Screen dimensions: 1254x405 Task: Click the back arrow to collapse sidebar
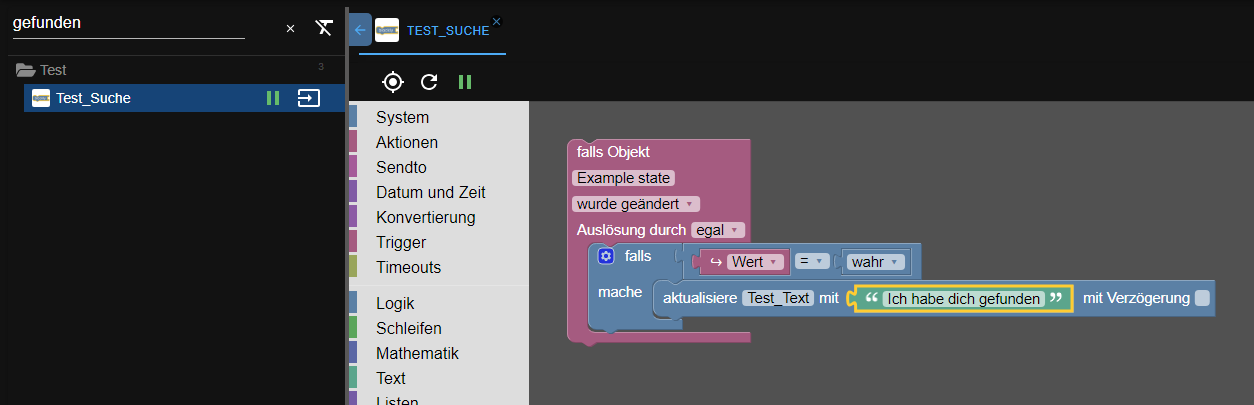tap(360, 30)
